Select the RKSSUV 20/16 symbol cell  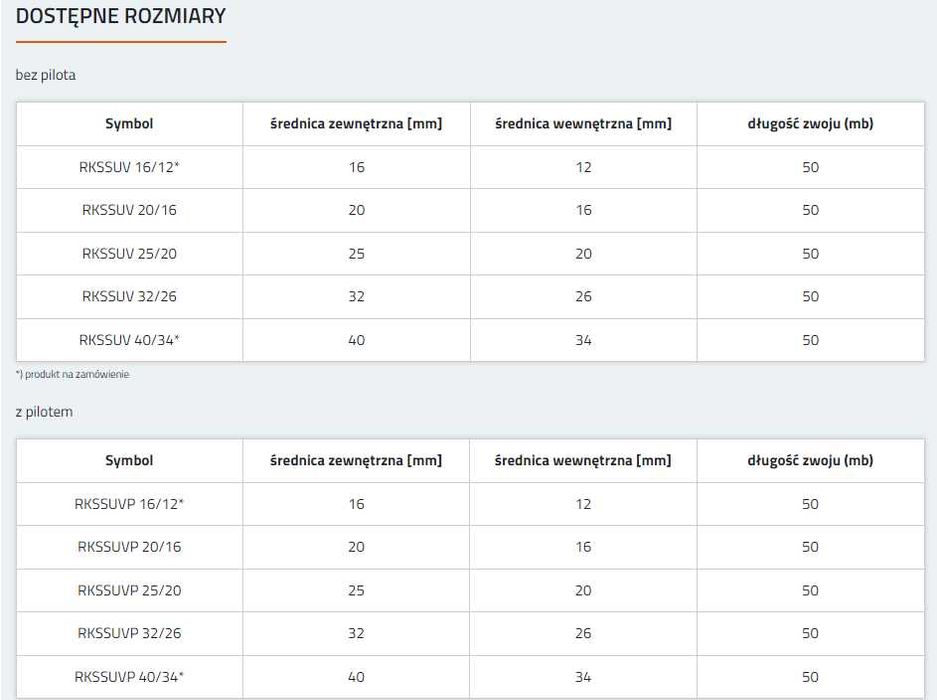[x=129, y=210]
